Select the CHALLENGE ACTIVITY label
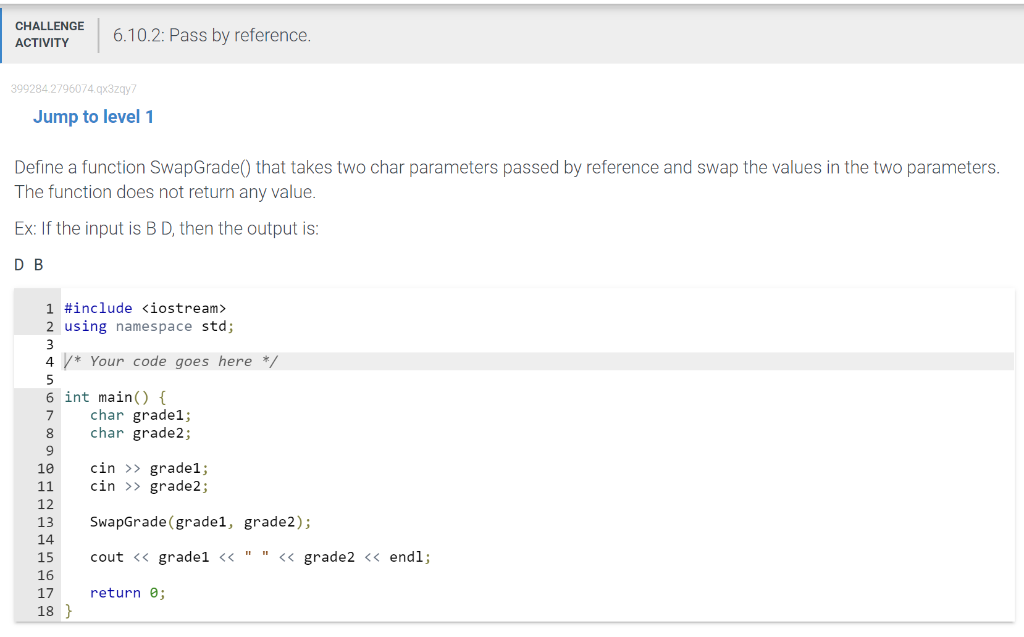The width and height of the screenshot is (1024, 637). point(50,35)
